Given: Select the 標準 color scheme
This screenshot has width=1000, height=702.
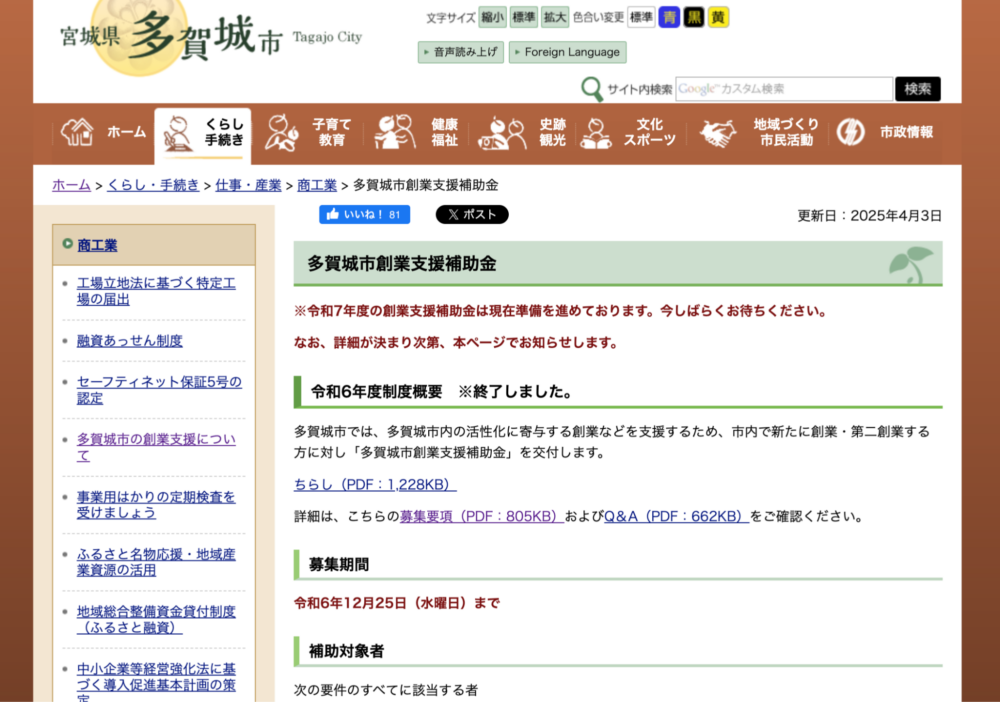Looking at the screenshot, I should click(x=641, y=17).
